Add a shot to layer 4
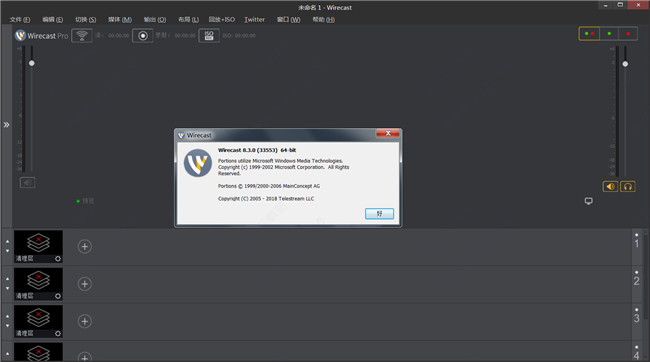650x362 pixels. [x=85, y=357]
